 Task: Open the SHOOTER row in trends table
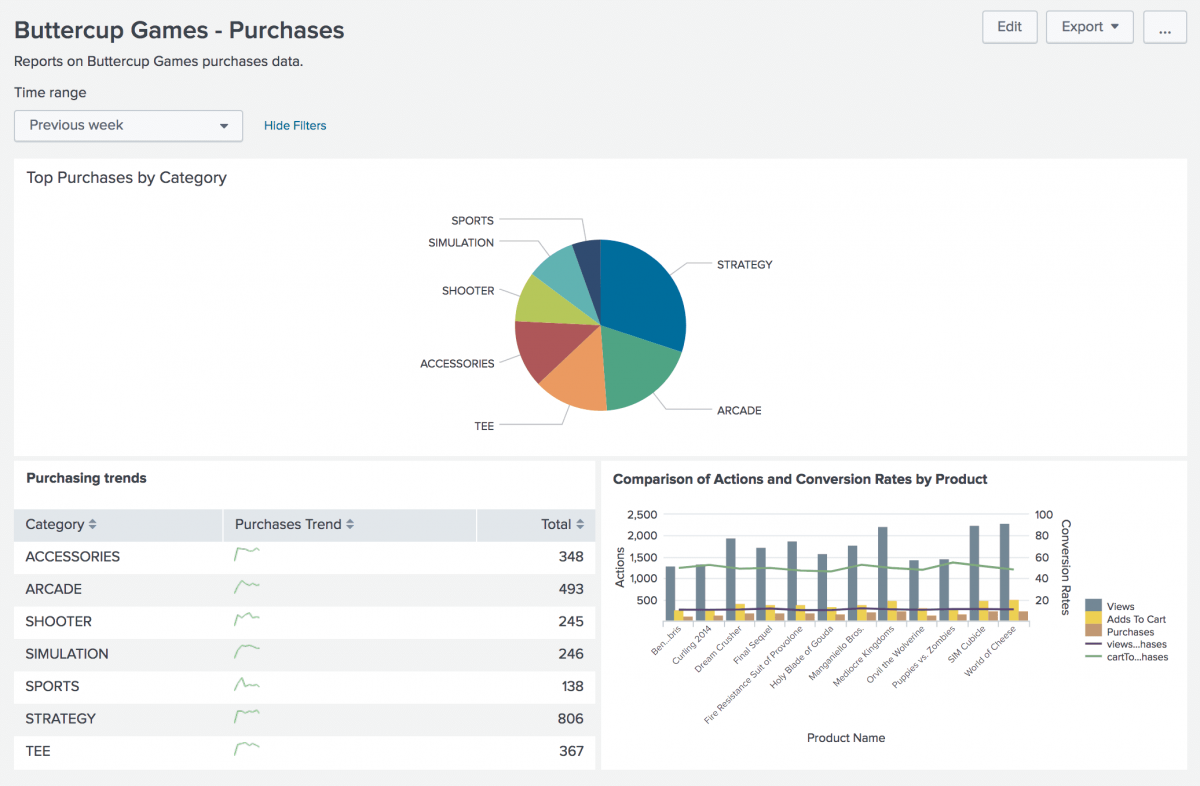[304, 621]
